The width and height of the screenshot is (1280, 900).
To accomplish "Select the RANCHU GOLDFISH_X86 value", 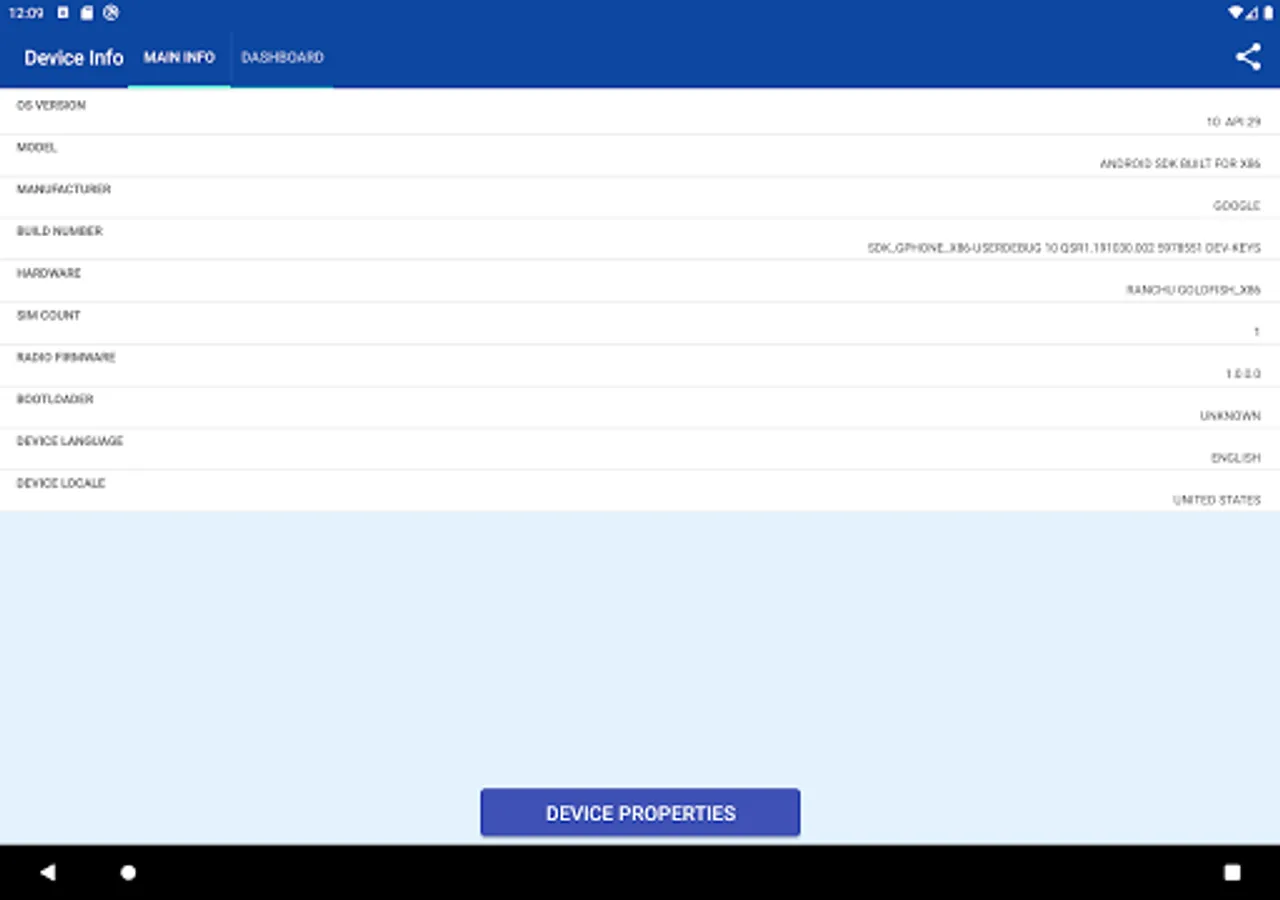I will tap(1193, 290).
